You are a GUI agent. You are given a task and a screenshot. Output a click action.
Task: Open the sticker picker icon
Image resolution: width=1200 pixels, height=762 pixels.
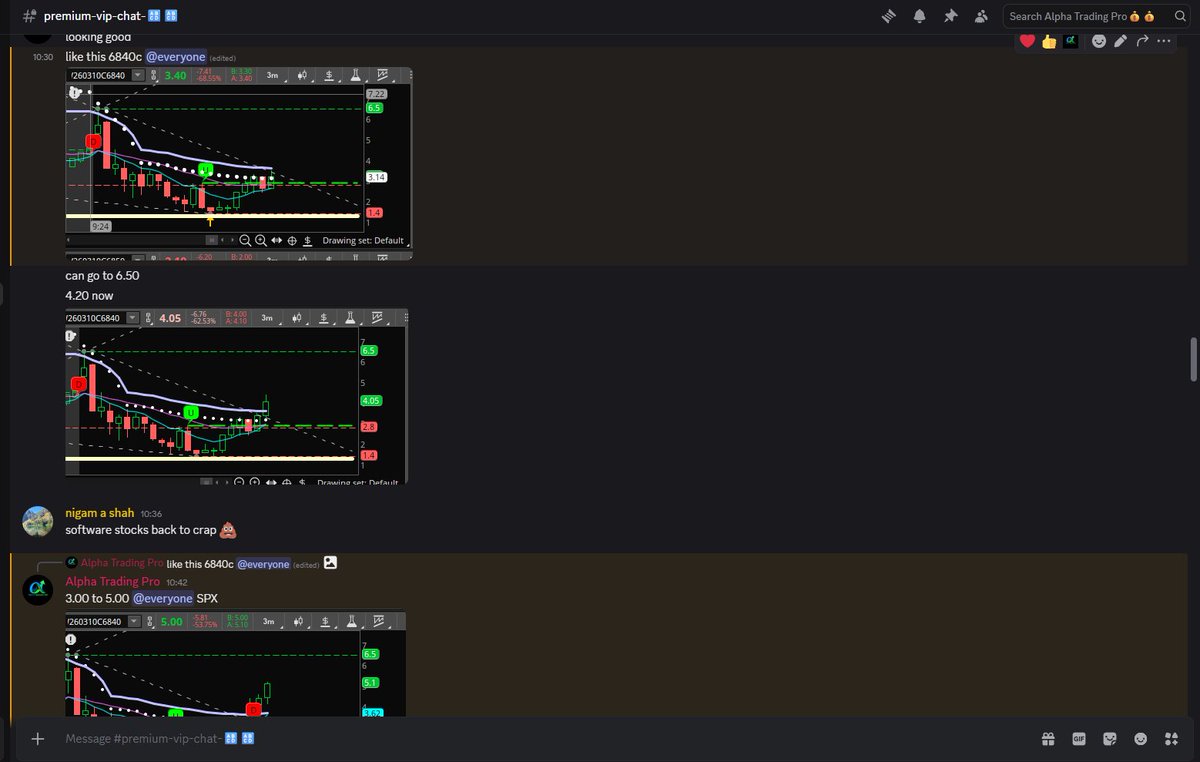coord(1110,739)
